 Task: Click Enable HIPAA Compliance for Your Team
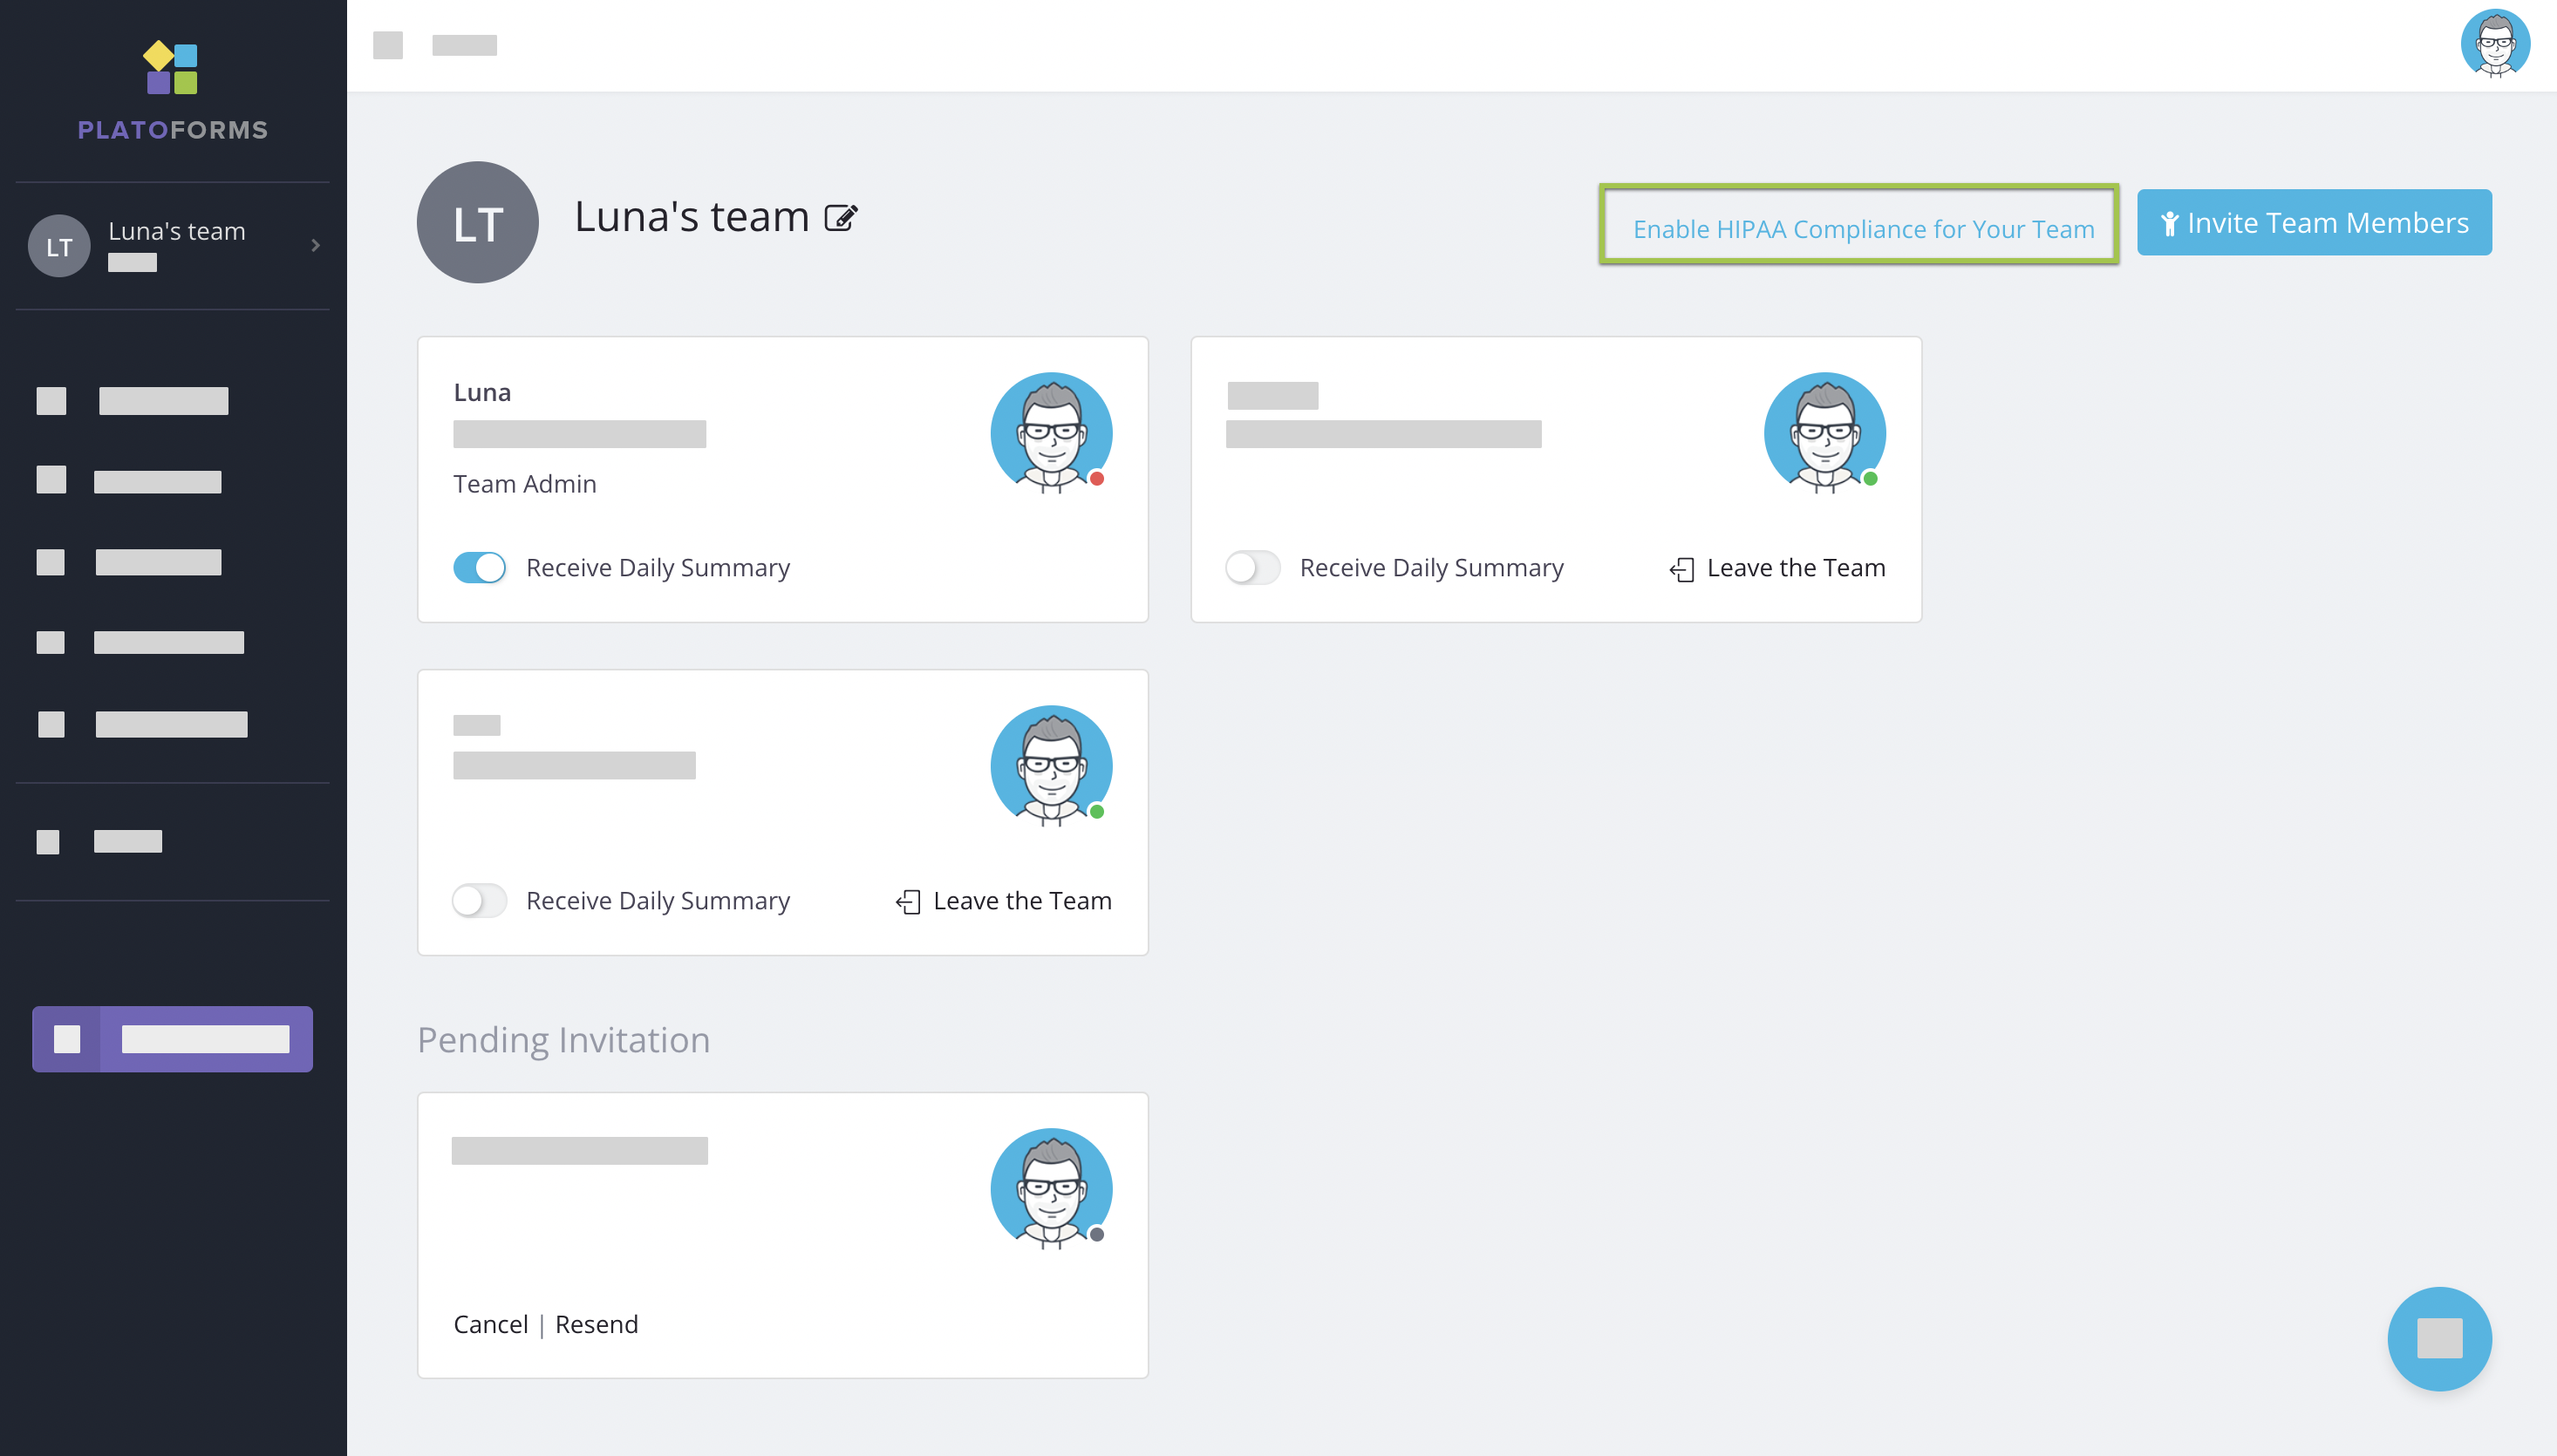pyautogui.click(x=1862, y=229)
